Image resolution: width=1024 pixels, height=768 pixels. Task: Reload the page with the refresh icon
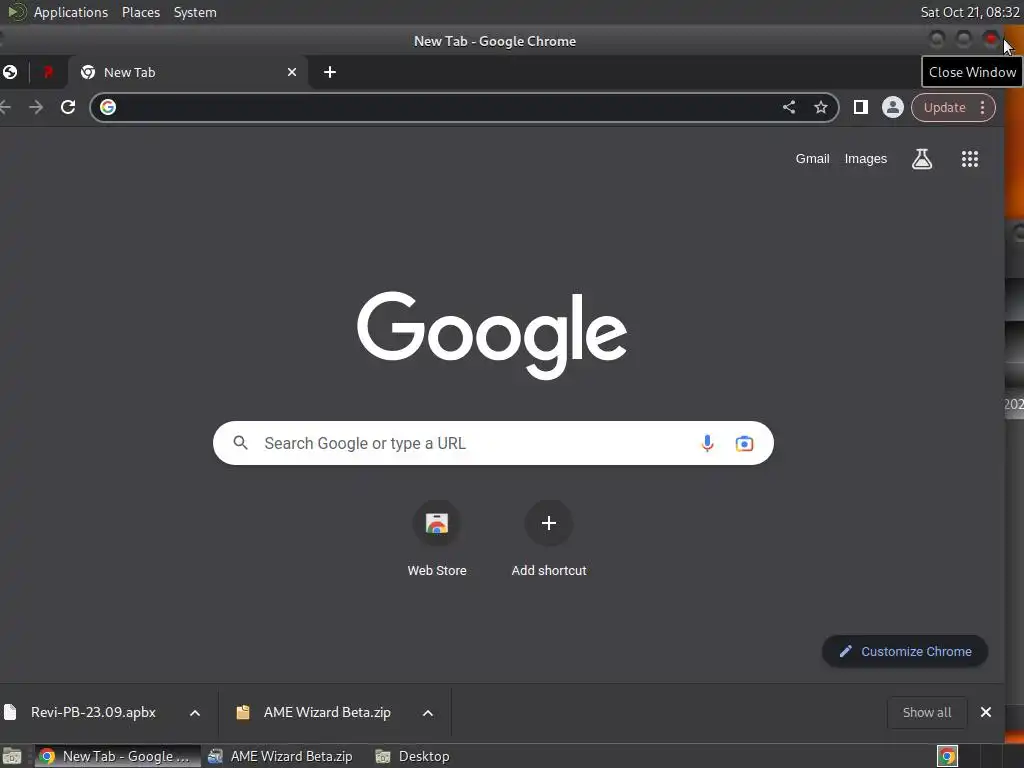[x=68, y=107]
